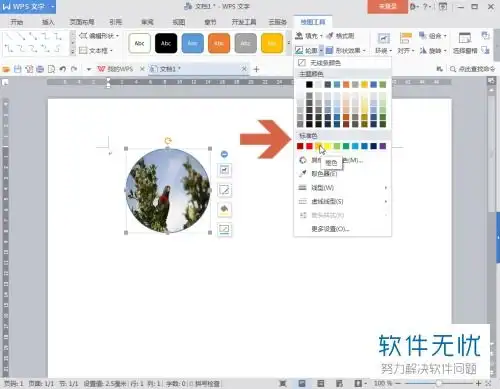Click the new tab plus button
This screenshot has width=500, height=389.
pos(256,69)
